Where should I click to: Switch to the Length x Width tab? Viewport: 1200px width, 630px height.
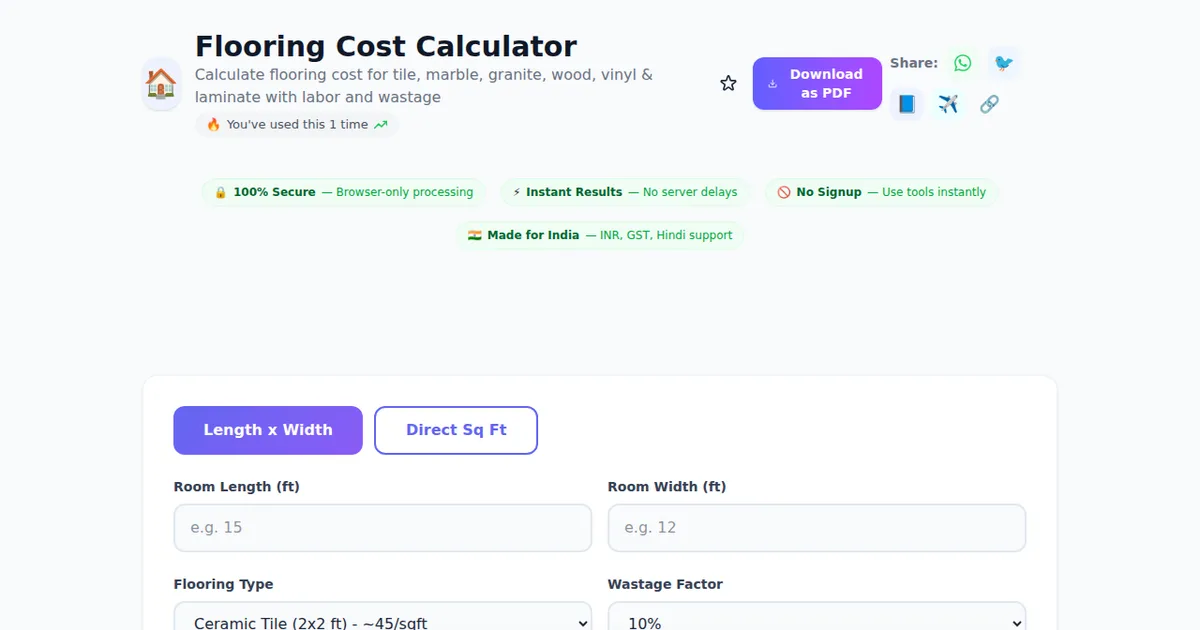point(268,430)
